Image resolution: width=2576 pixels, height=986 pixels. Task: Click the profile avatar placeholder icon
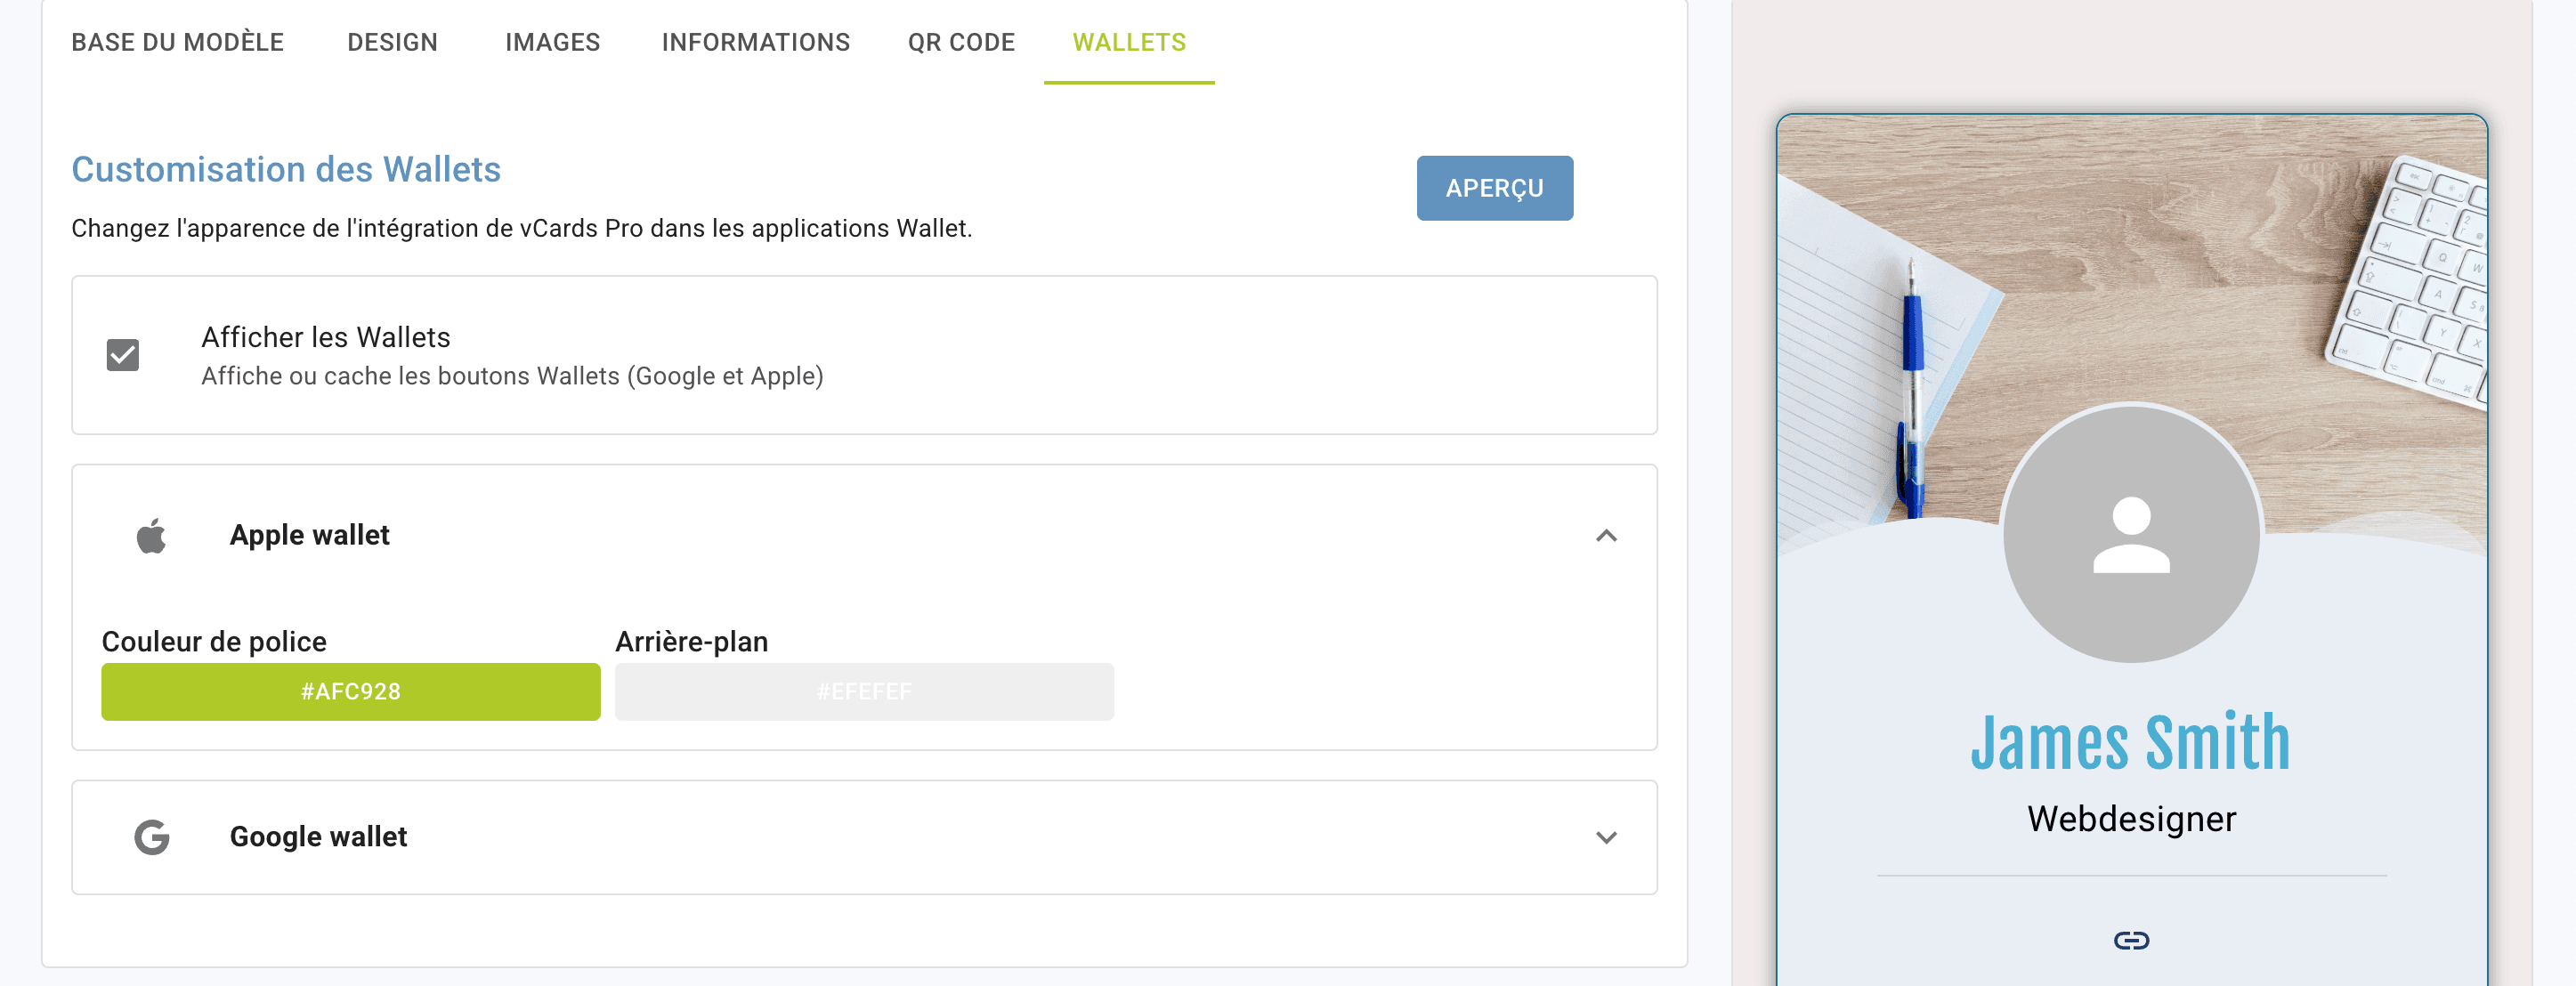coord(2130,534)
